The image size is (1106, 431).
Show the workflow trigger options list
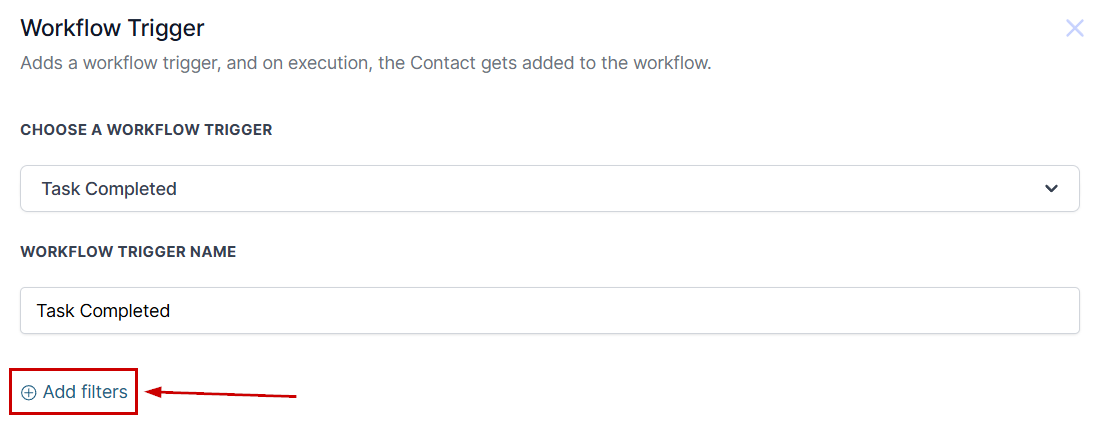pyautogui.click(x=549, y=188)
